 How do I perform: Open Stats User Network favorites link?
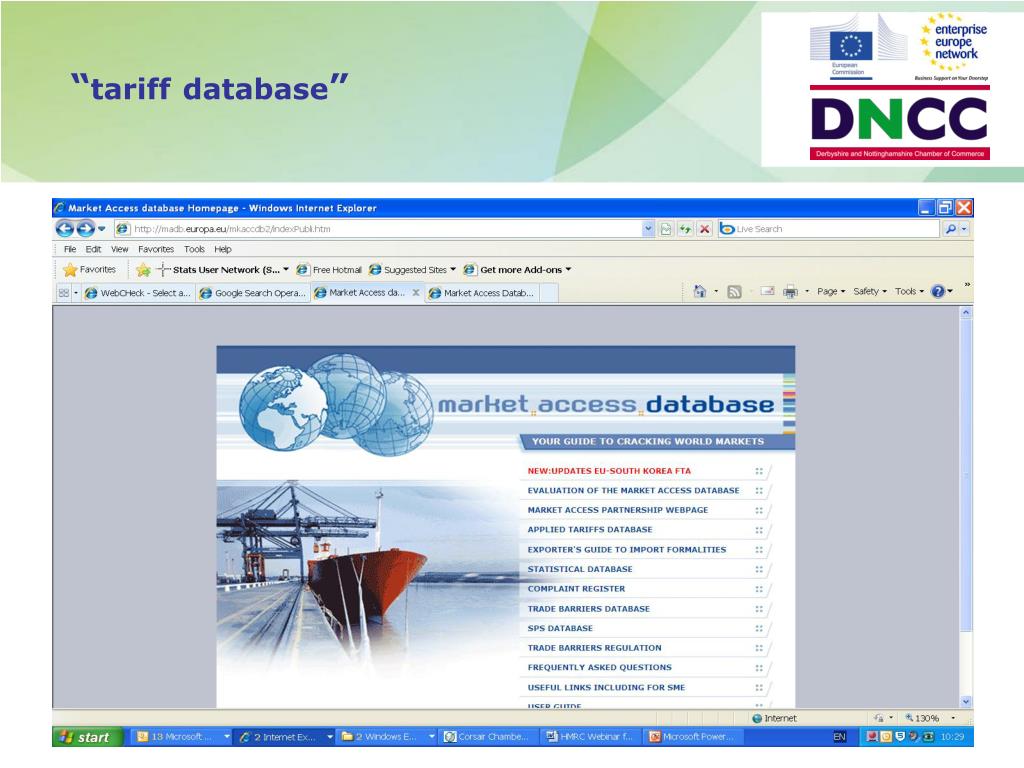point(222,270)
